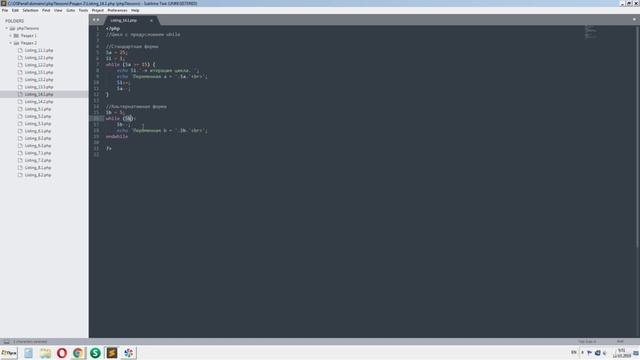640x360 pixels.
Task: Select the Раздел 1 folder icon
Action: click(16, 36)
